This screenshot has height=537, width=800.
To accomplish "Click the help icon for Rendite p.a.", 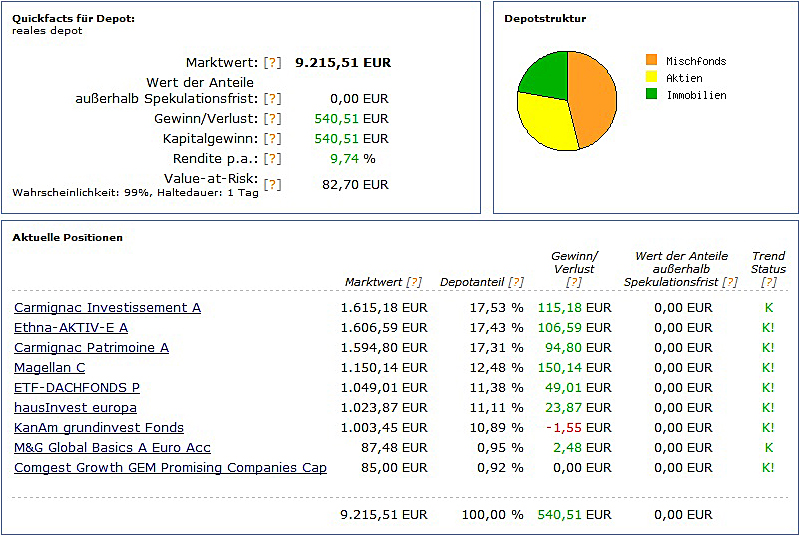I will pos(272,159).
